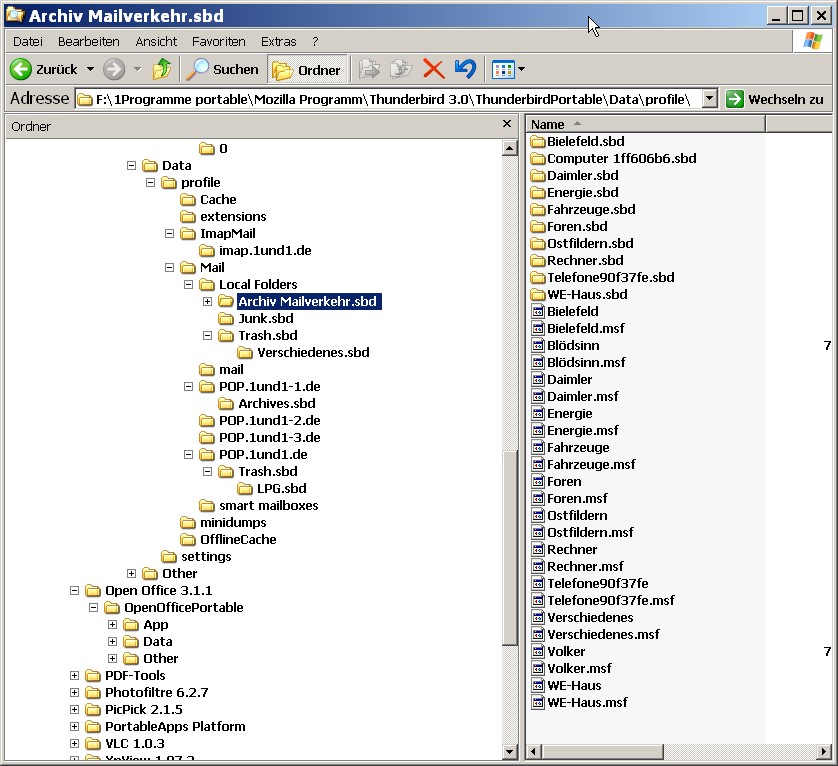Expand the Archiv Mailverkehr.sbd tree node
Screen dimensions: 838x766
(208, 301)
